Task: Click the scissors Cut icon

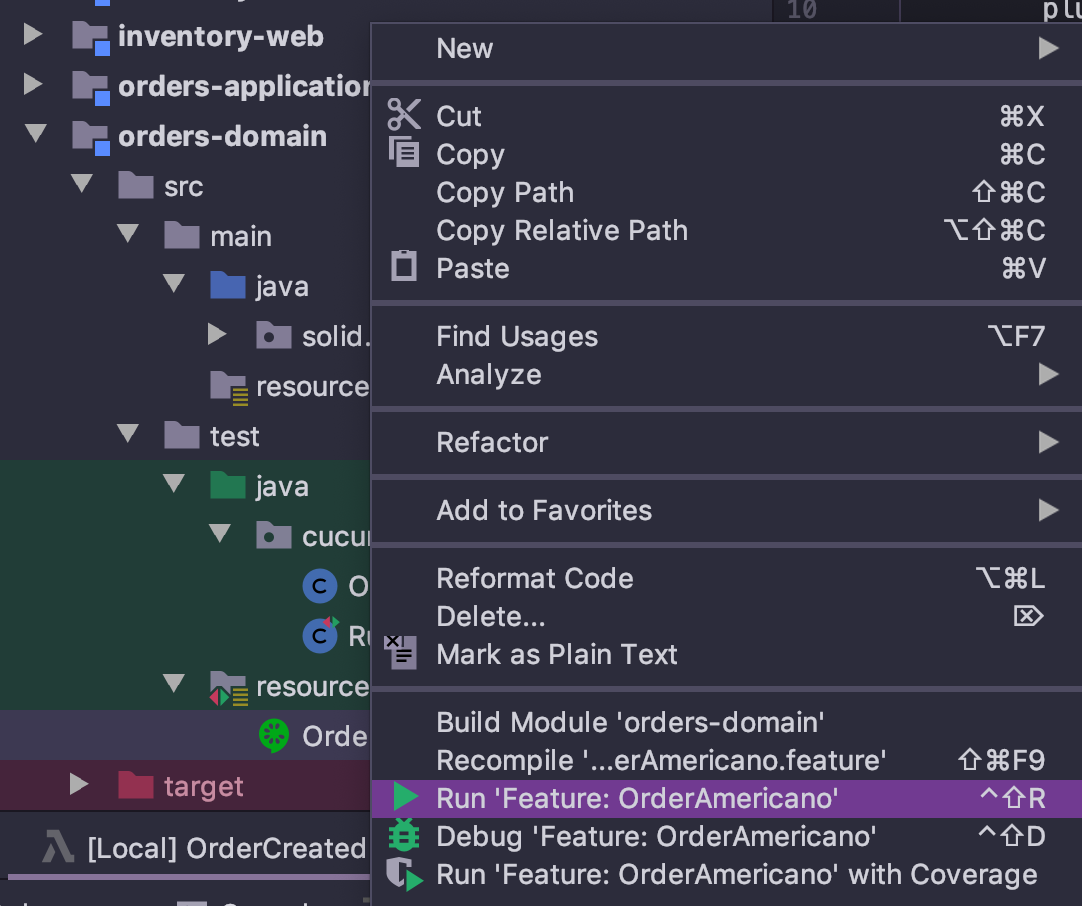Action: pyautogui.click(x=404, y=115)
